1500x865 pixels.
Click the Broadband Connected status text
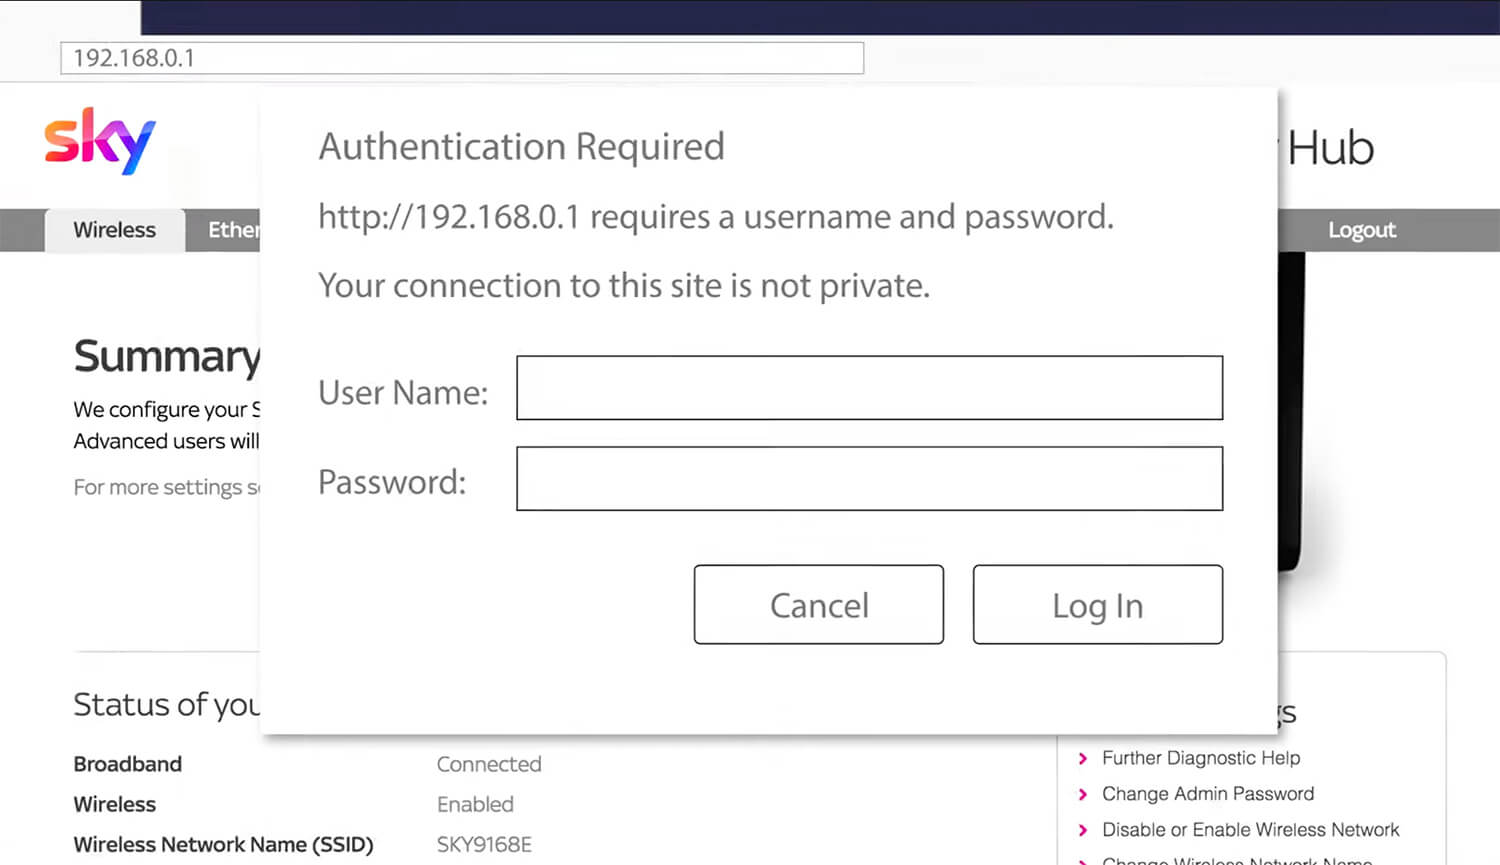(x=489, y=764)
